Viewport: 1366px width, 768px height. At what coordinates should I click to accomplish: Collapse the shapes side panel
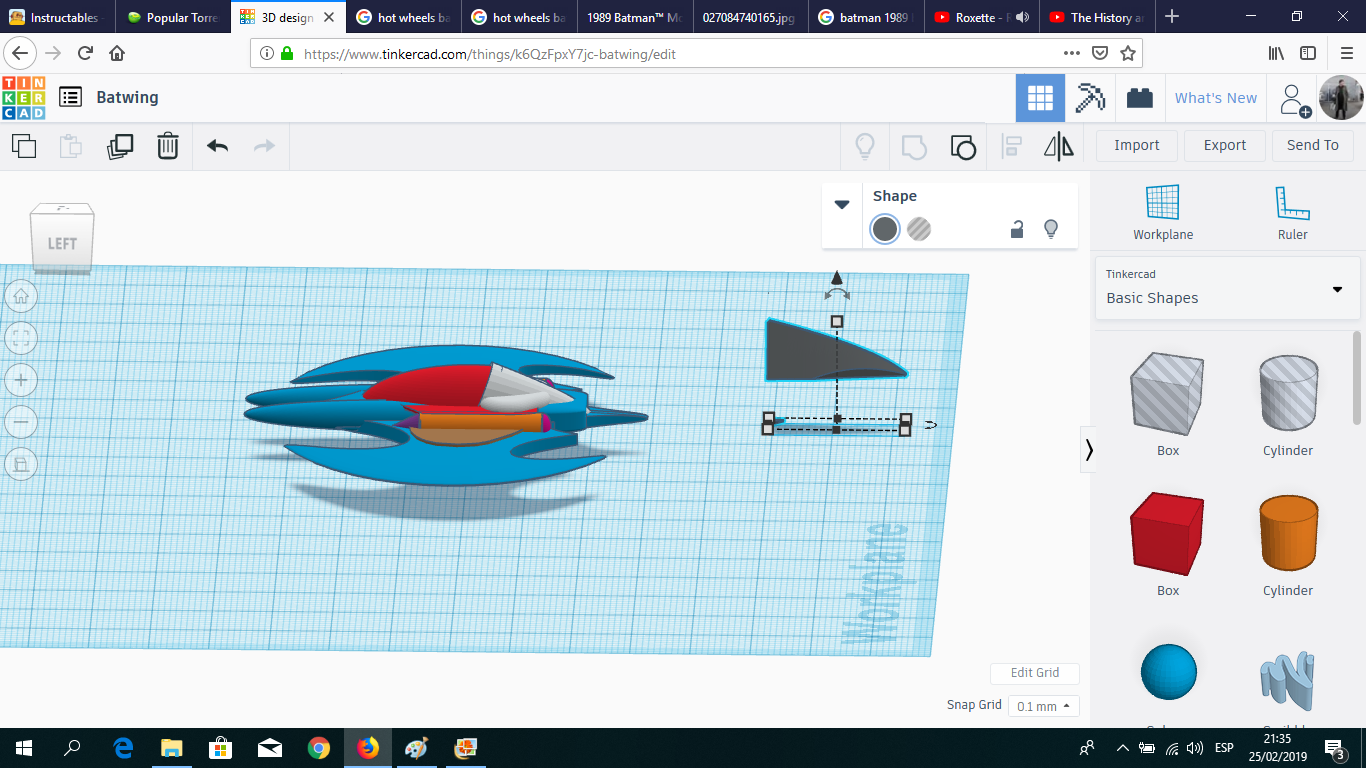(x=1089, y=451)
